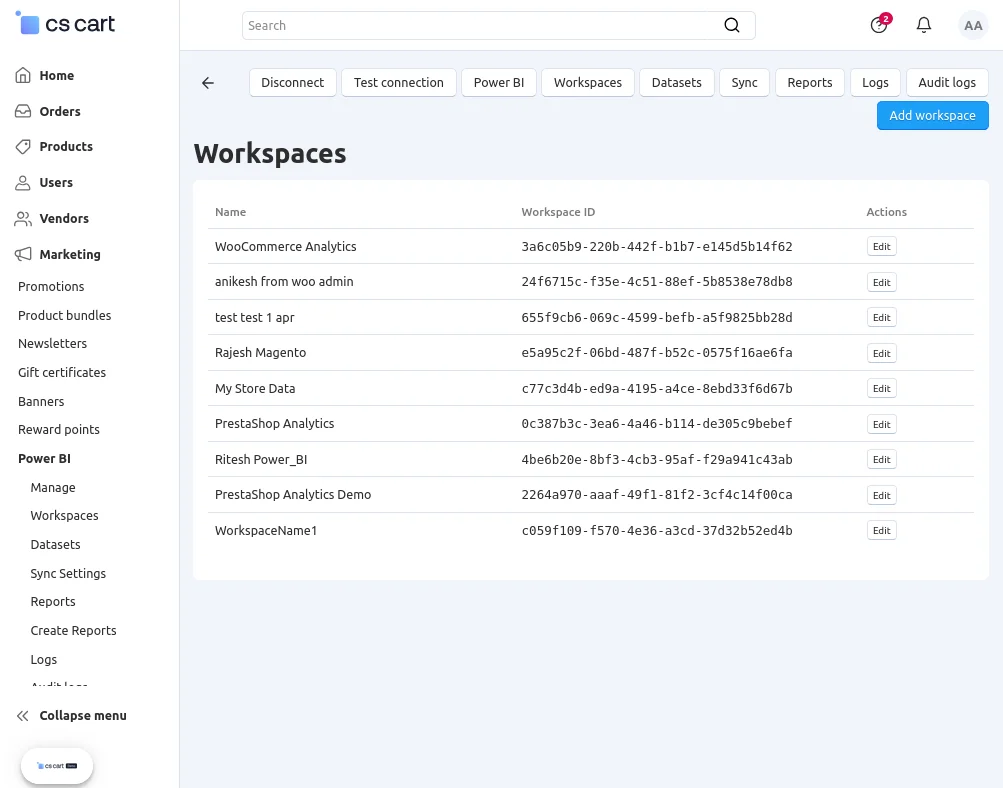
Task: Edit the Rajesh Magento workspace
Action: point(881,353)
